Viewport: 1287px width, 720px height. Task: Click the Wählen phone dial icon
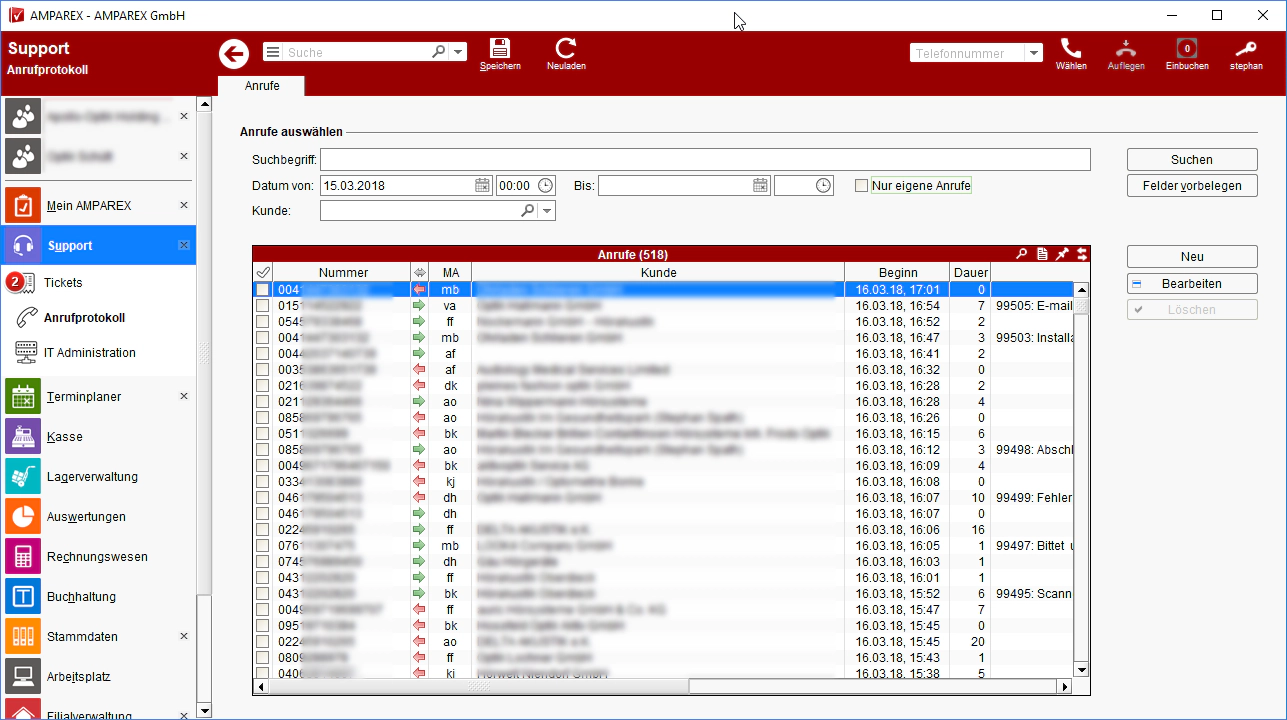(x=1070, y=48)
